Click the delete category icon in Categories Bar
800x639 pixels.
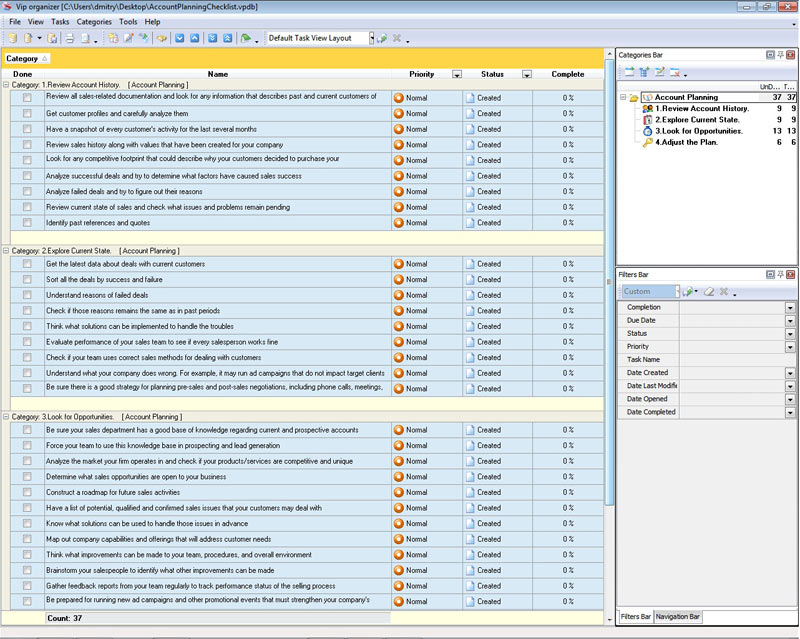point(675,72)
